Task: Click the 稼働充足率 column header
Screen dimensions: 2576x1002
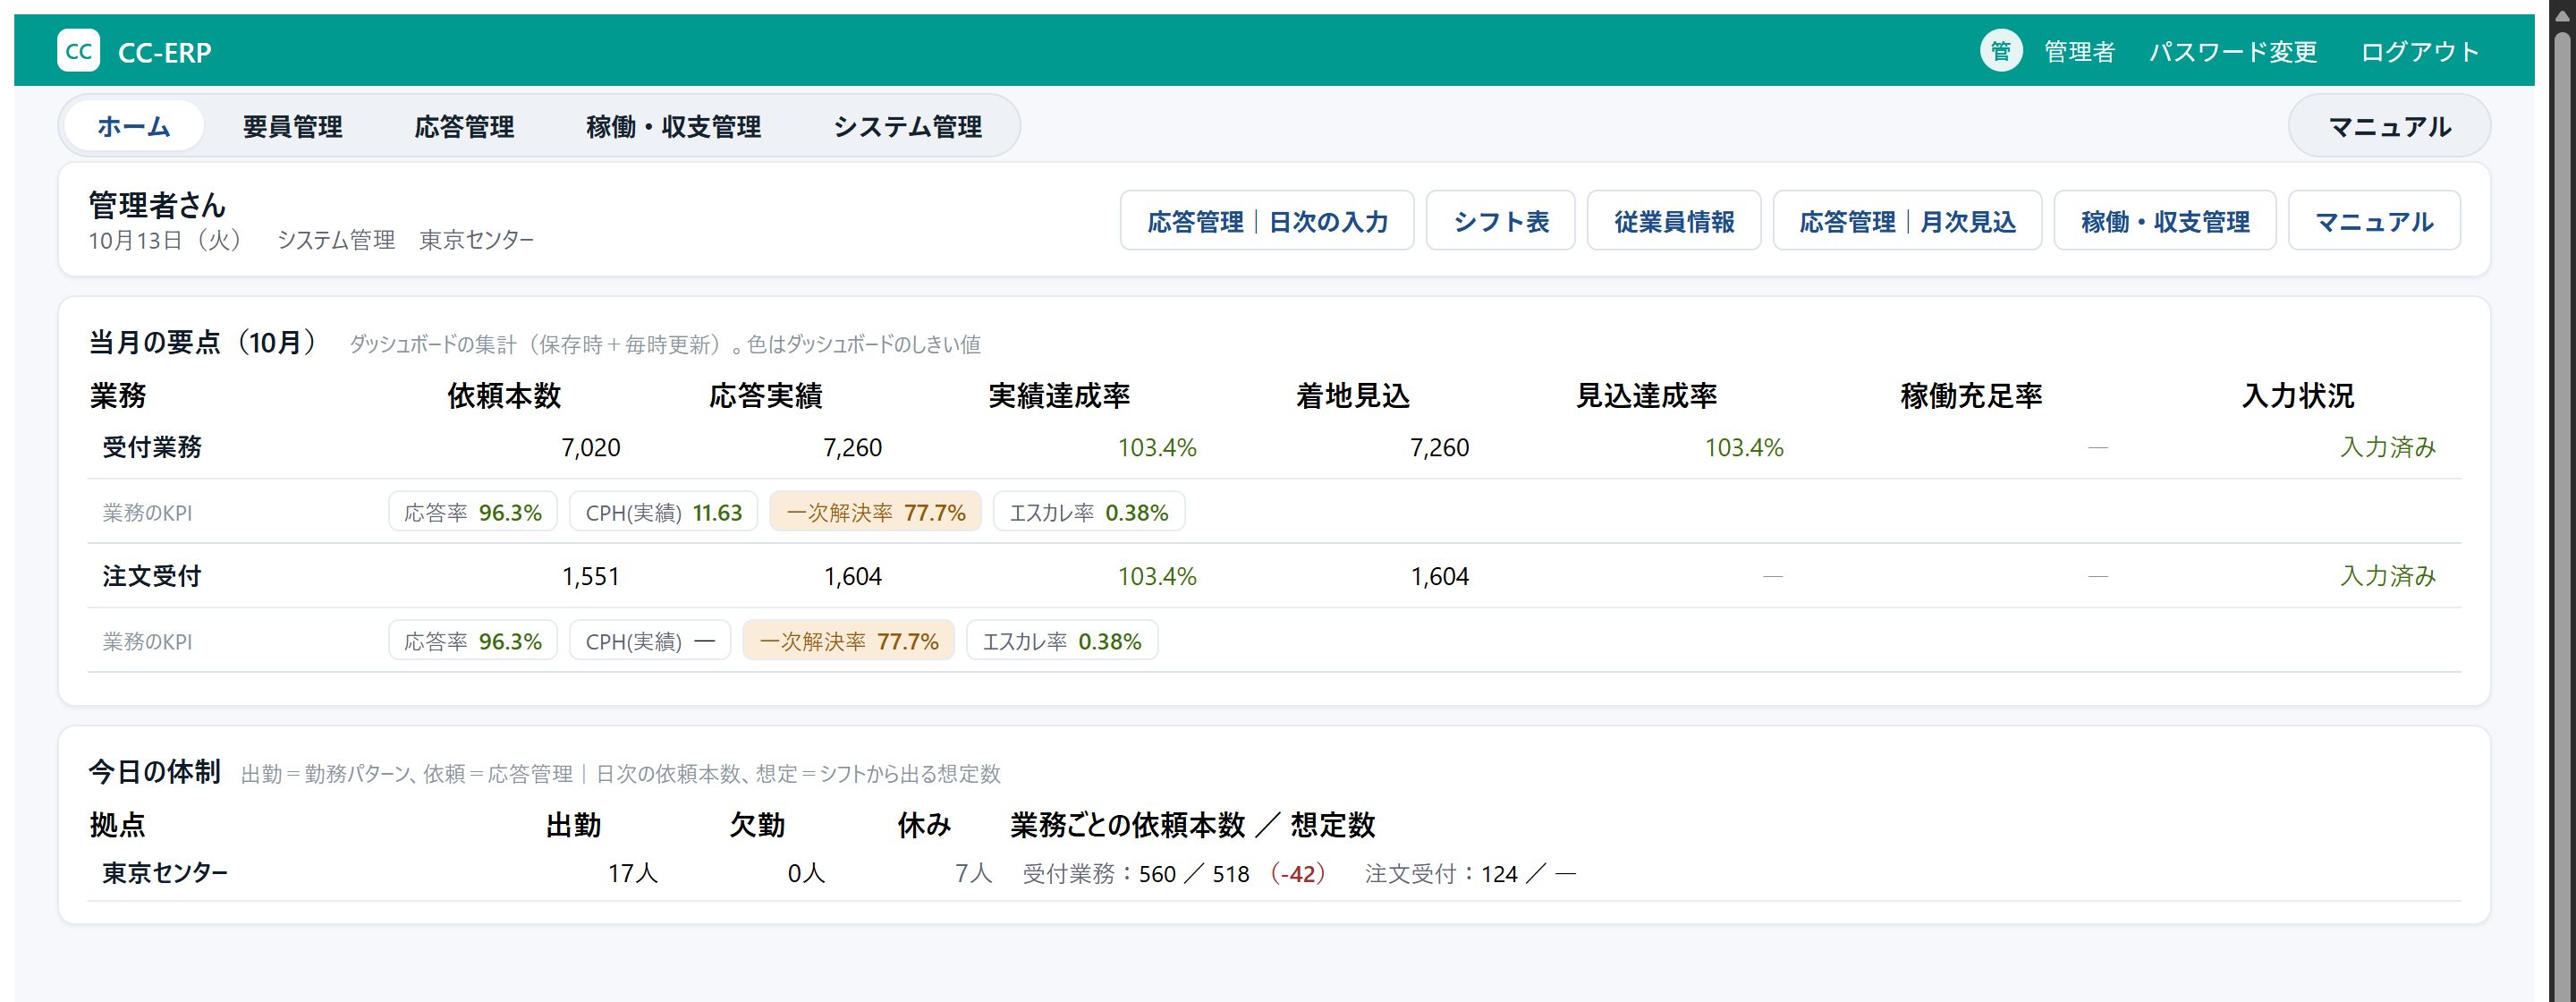Action: click(x=1971, y=396)
